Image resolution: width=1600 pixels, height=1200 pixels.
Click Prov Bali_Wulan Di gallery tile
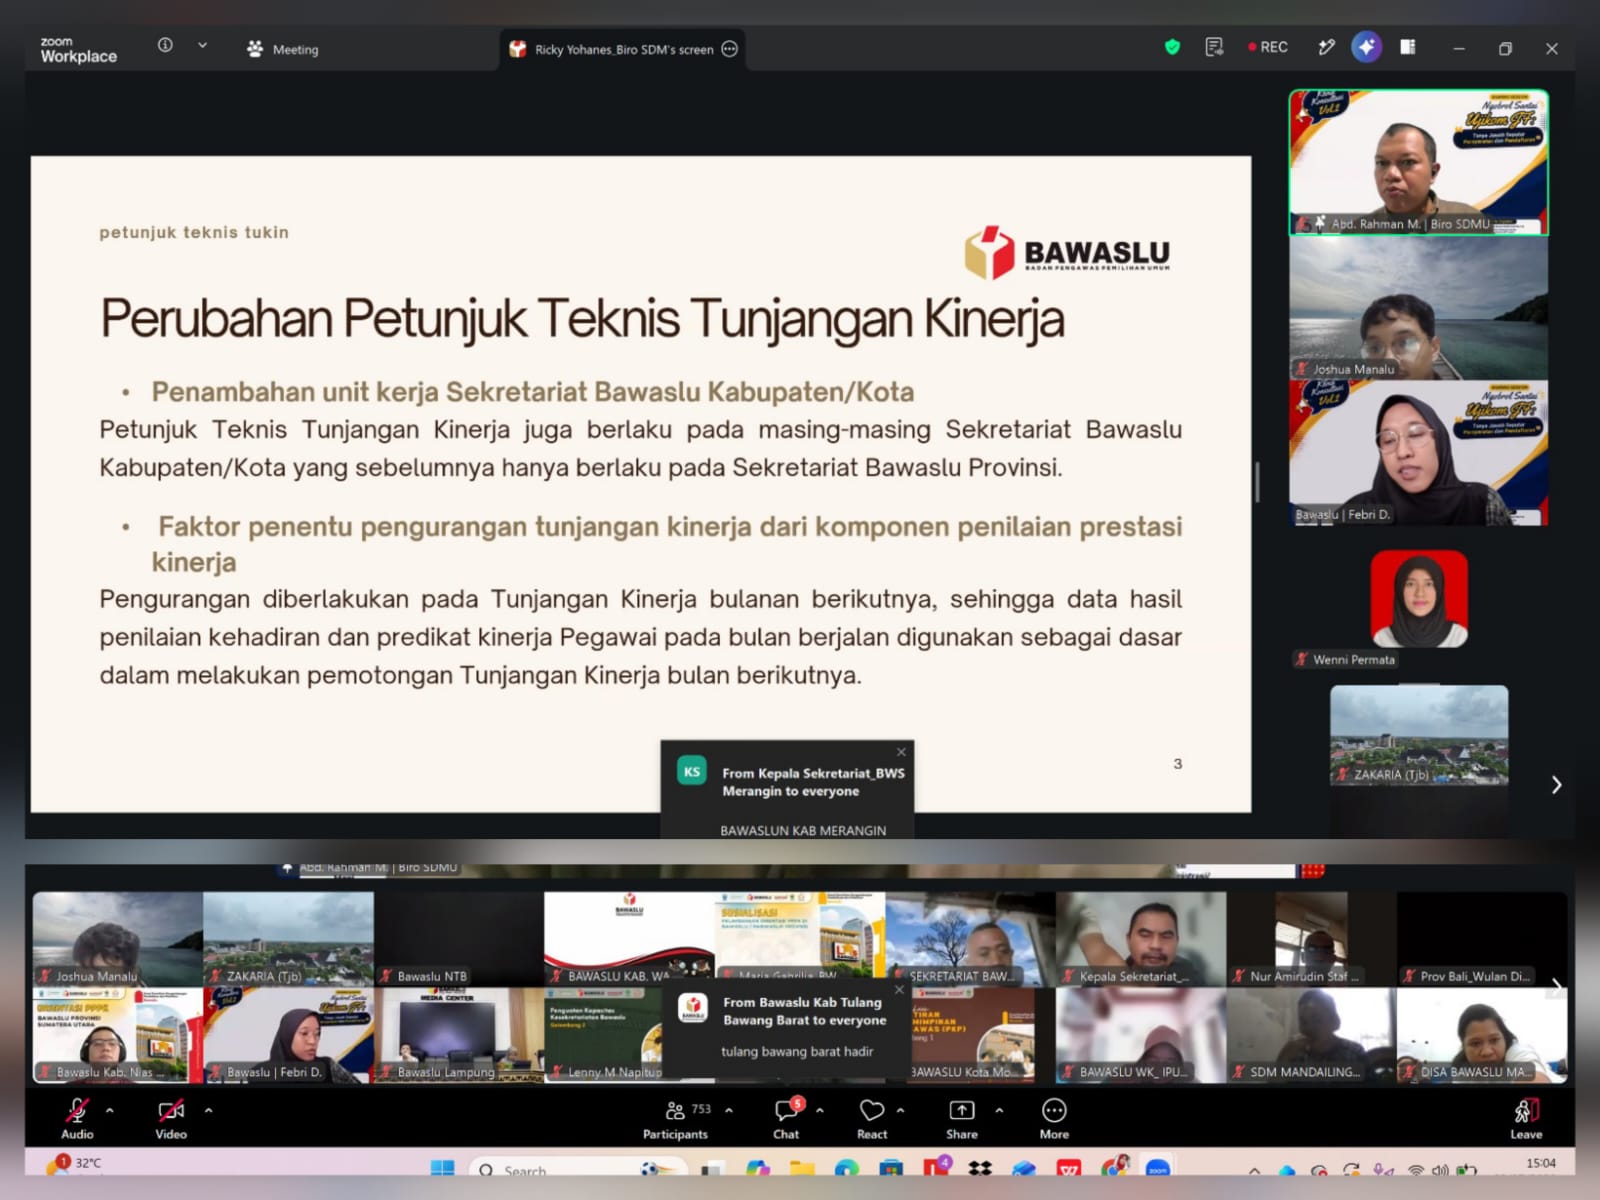1481,939
